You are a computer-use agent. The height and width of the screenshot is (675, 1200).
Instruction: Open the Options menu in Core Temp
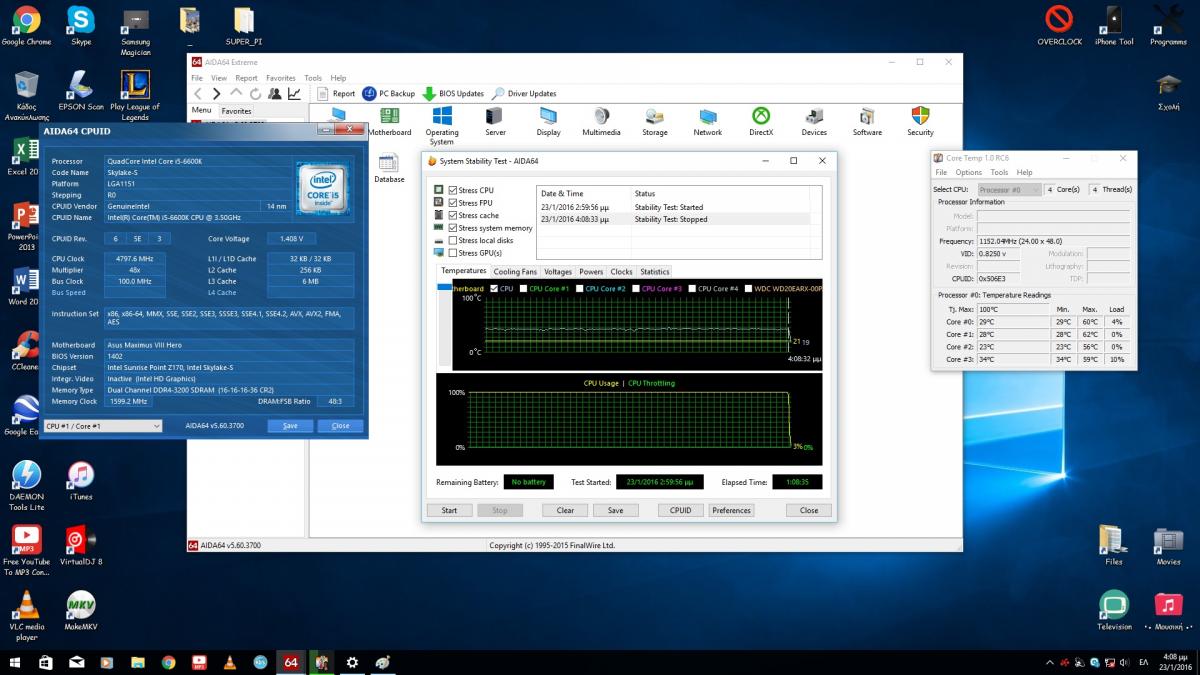[x=968, y=172]
